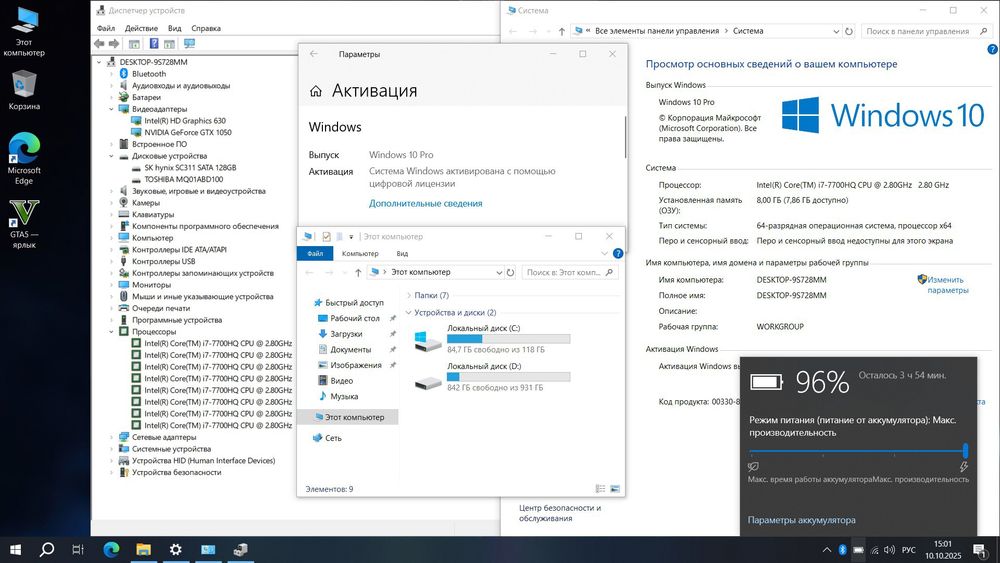Click the help icon in Explorer ribbon
This screenshot has width=1000, height=563.
pyautogui.click(x=617, y=253)
